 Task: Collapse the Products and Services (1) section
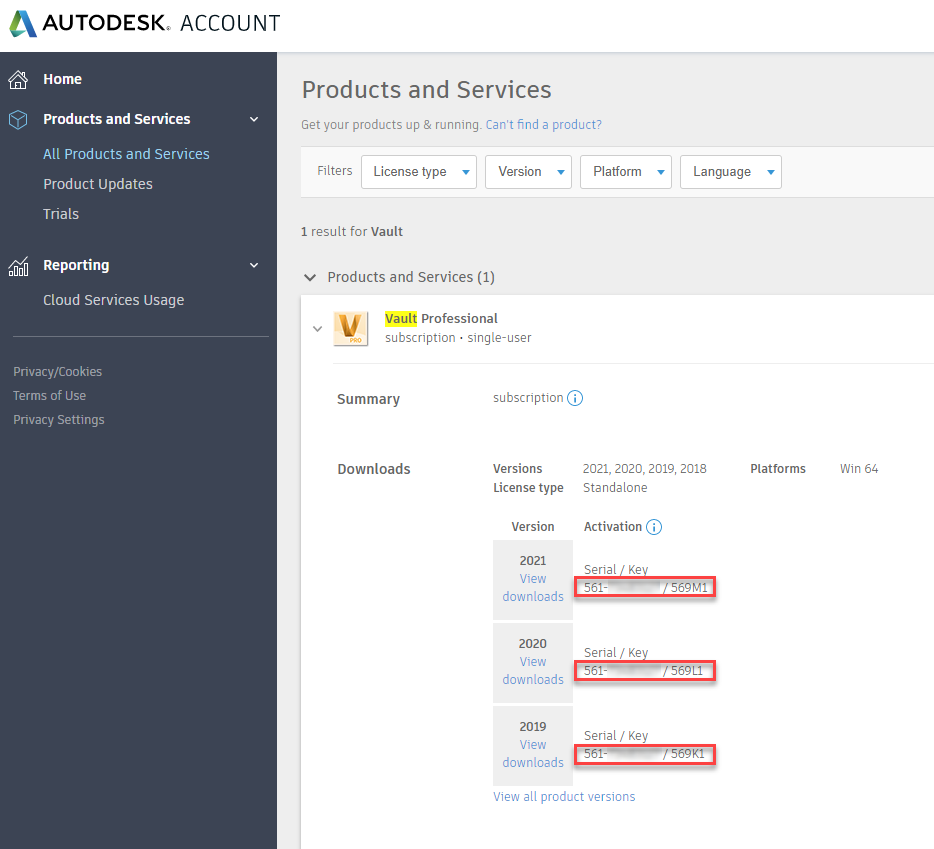click(x=310, y=278)
